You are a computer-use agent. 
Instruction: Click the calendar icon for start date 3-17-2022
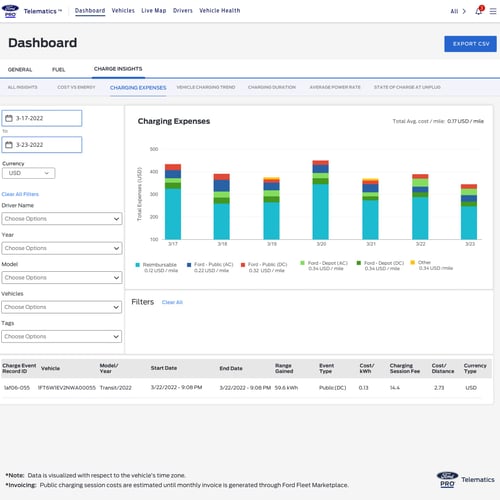9,118
